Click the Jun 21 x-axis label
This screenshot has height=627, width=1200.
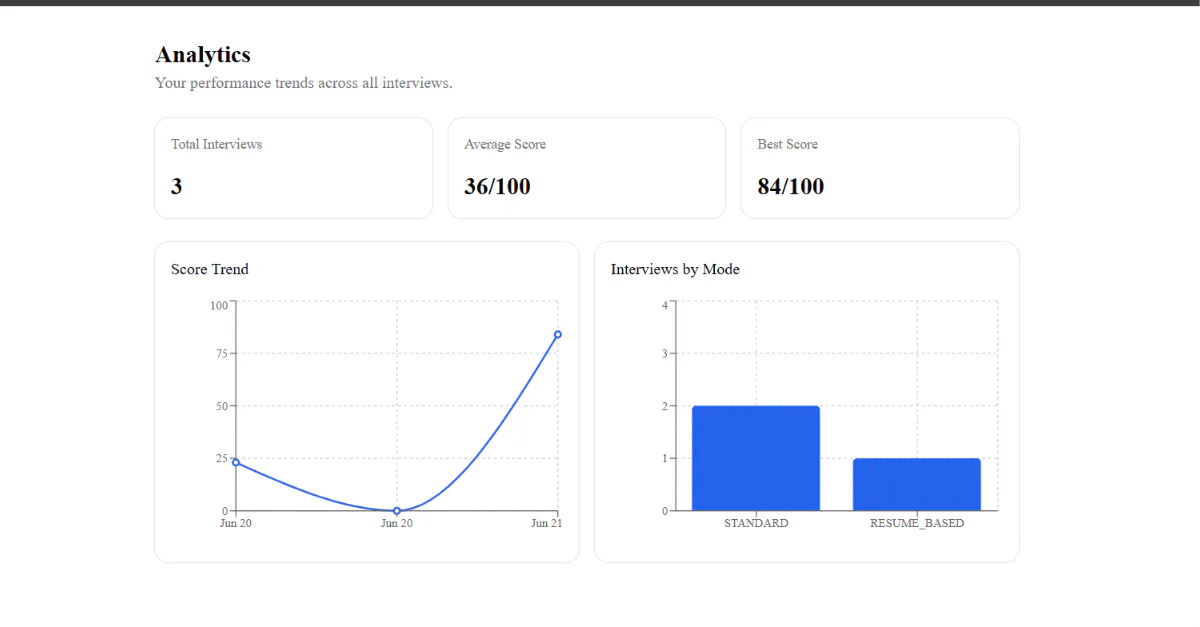546,523
